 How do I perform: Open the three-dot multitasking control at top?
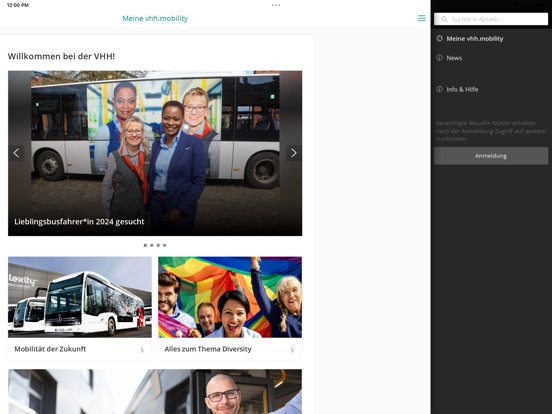click(x=276, y=5)
